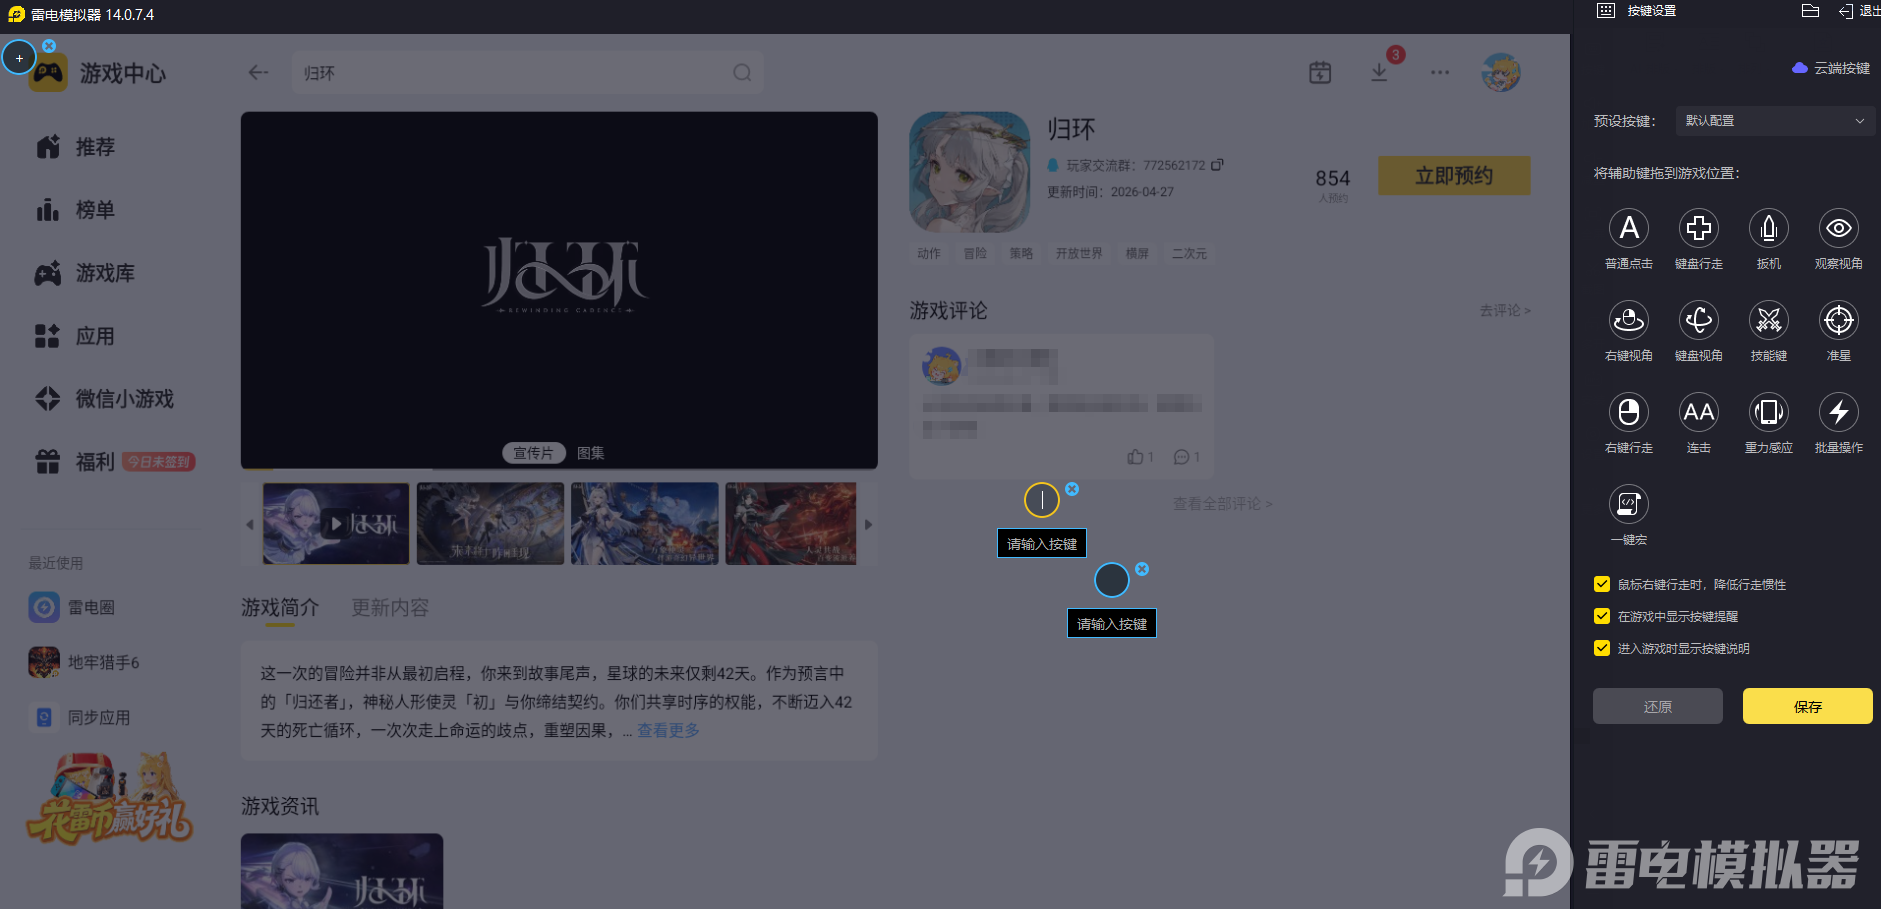This screenshot has height=909, width=1881.
Task: Copy the player group number 772562172
Action: click(x=1217, y=165)
